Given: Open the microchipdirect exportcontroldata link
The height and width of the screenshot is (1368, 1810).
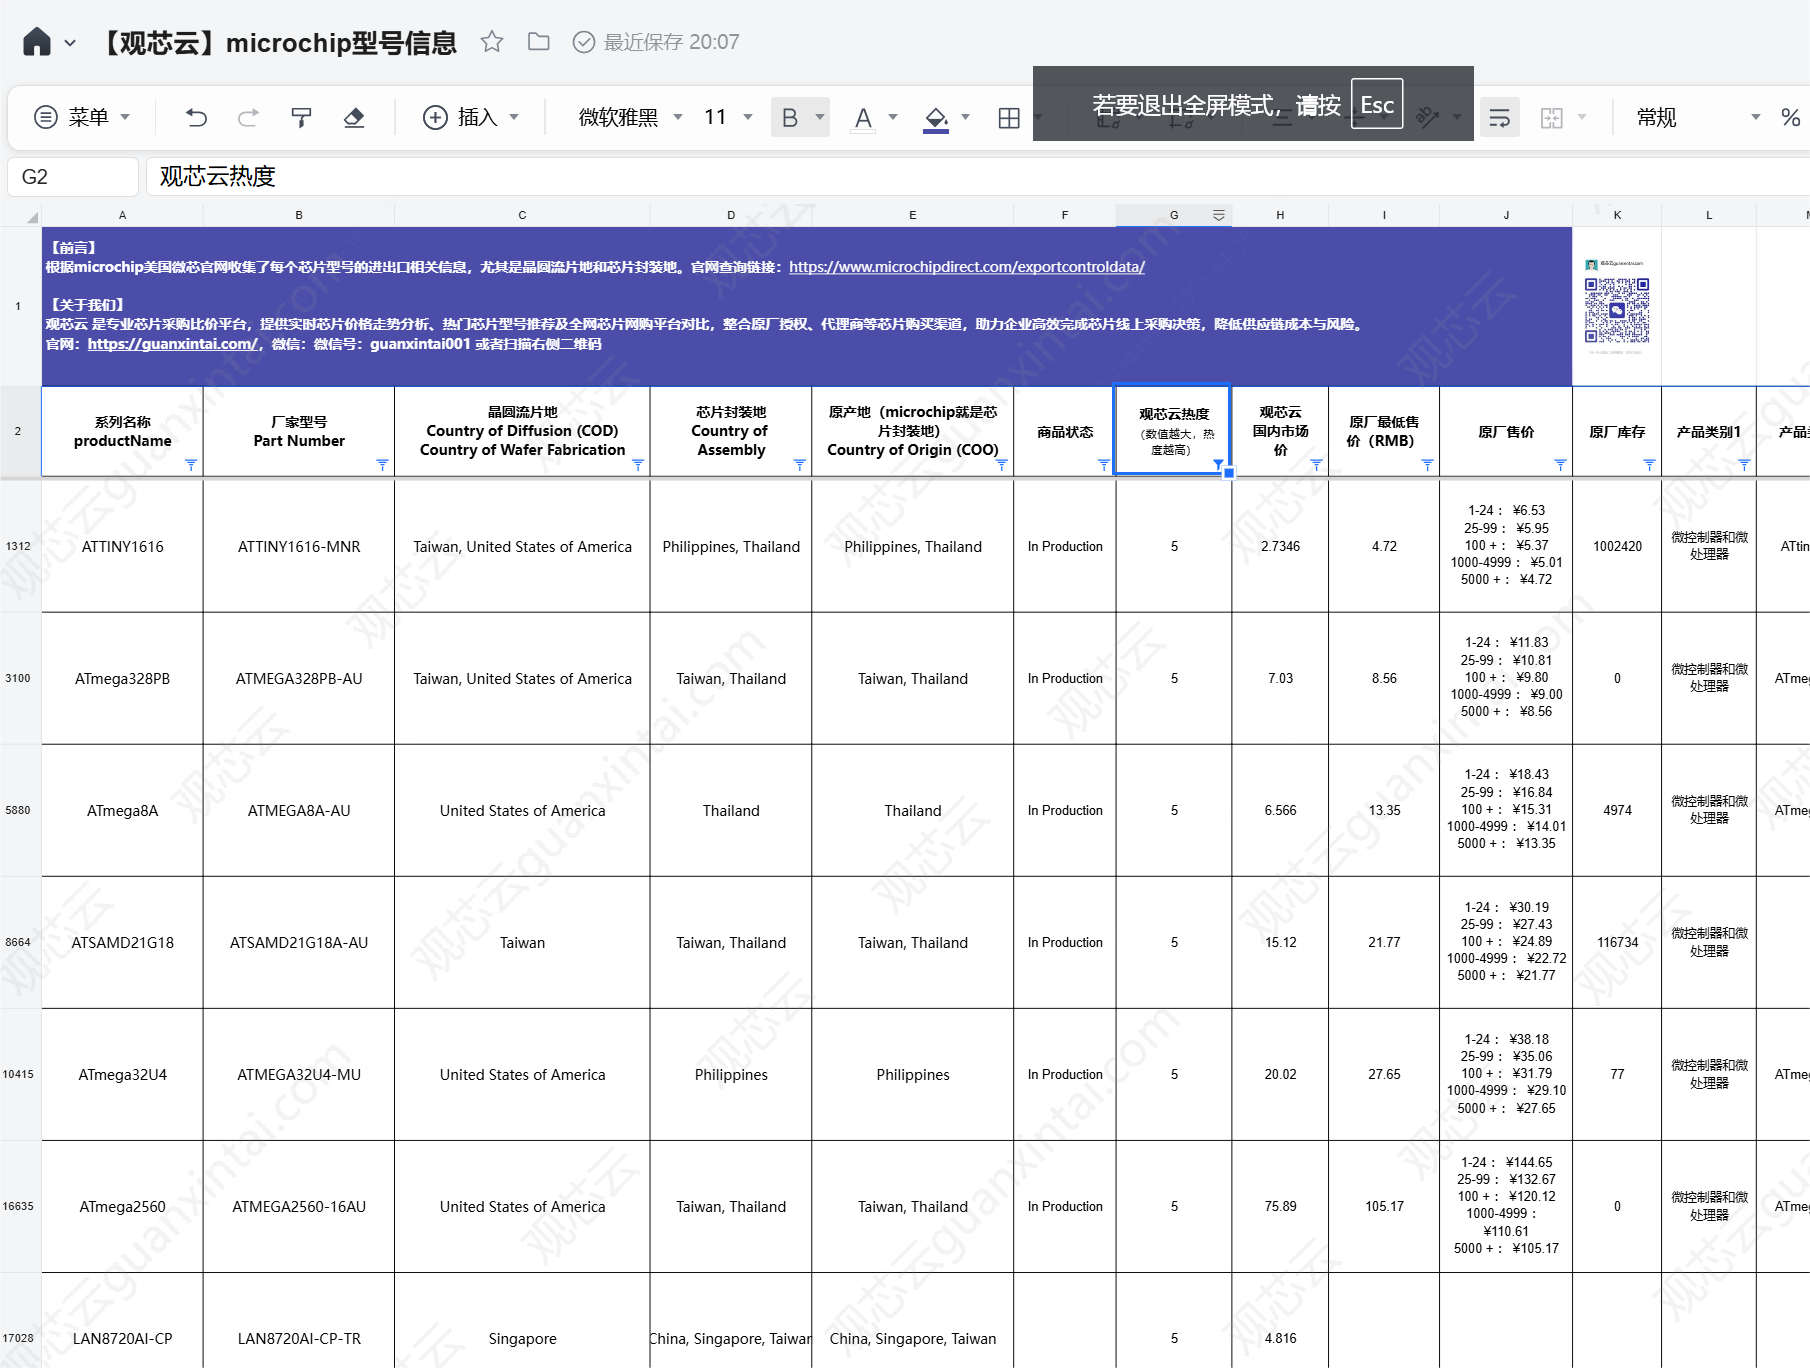Looking at the screenshot, I should click(x=967, y=267).
